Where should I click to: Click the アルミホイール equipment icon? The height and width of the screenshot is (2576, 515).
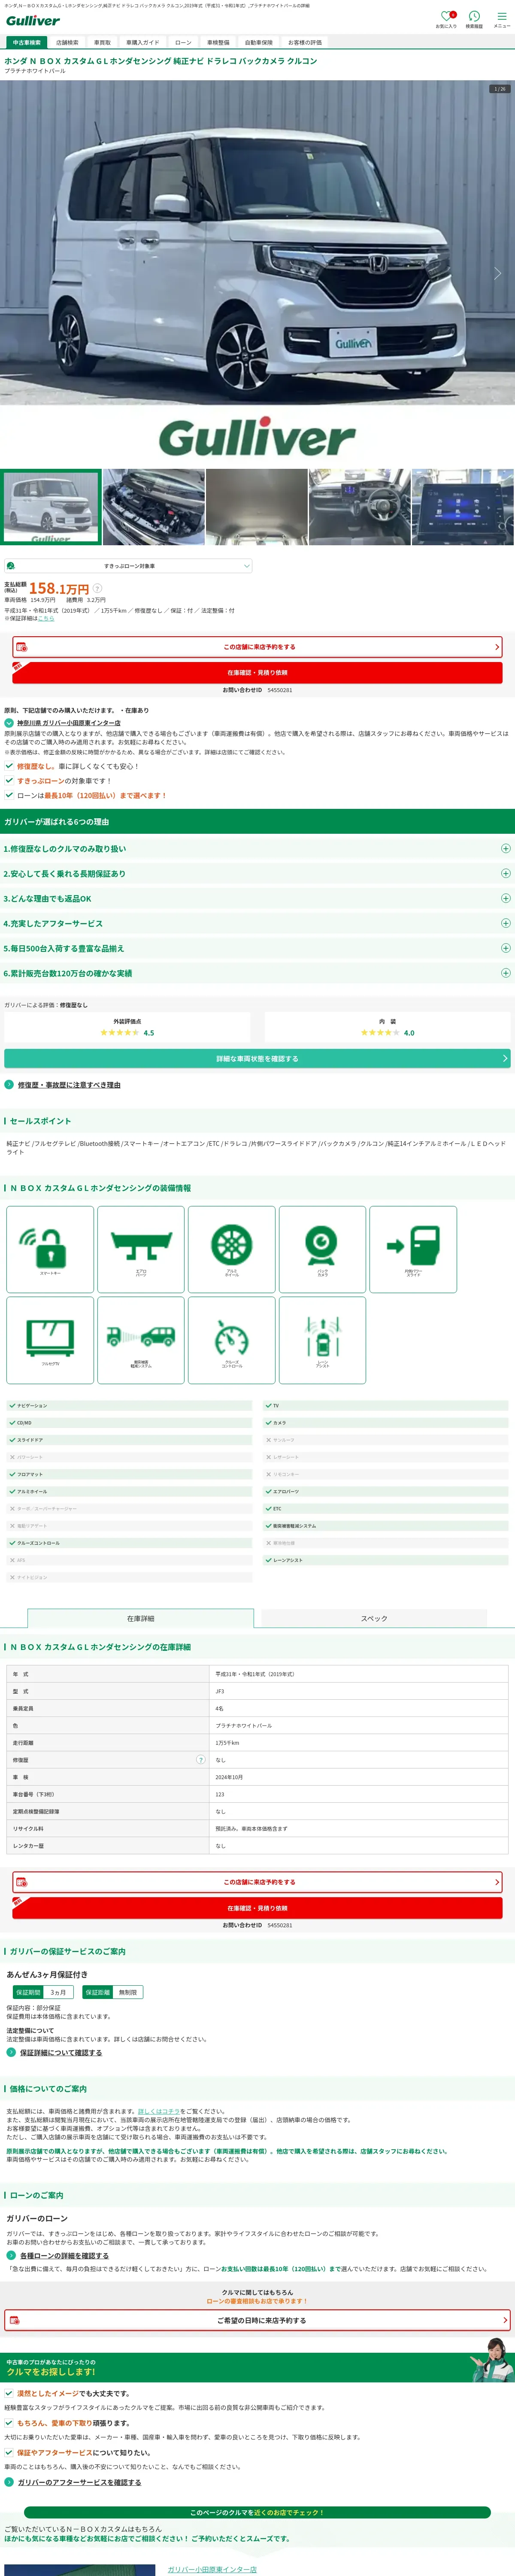point(231,1248)
